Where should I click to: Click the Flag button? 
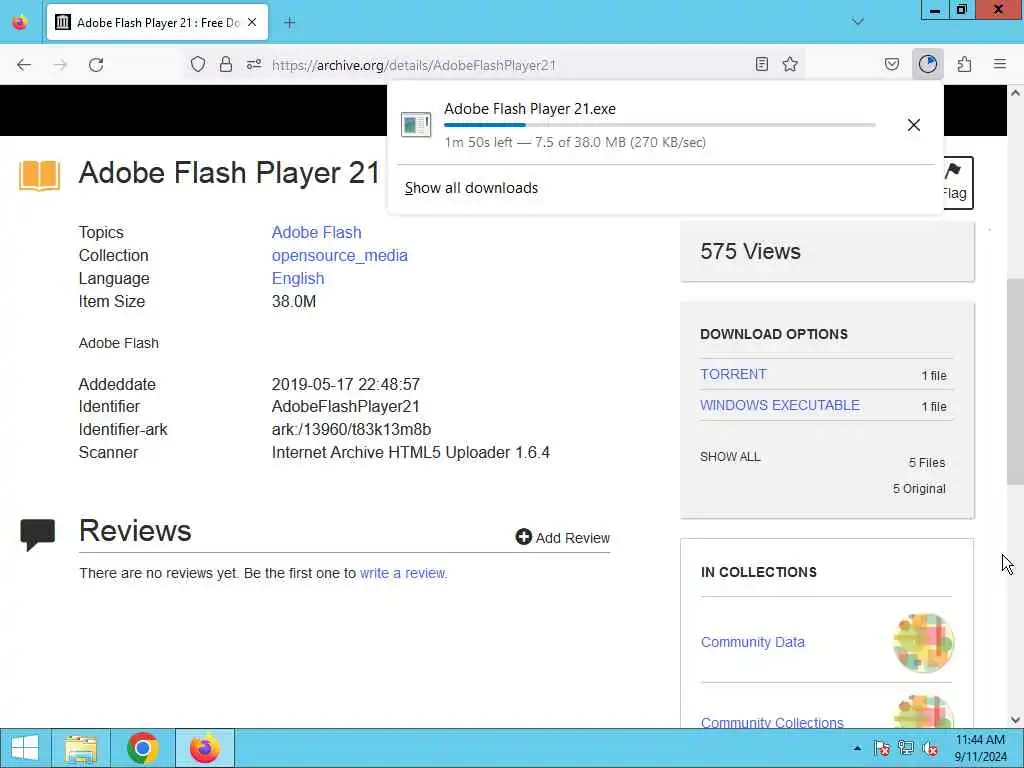[957, 182]
